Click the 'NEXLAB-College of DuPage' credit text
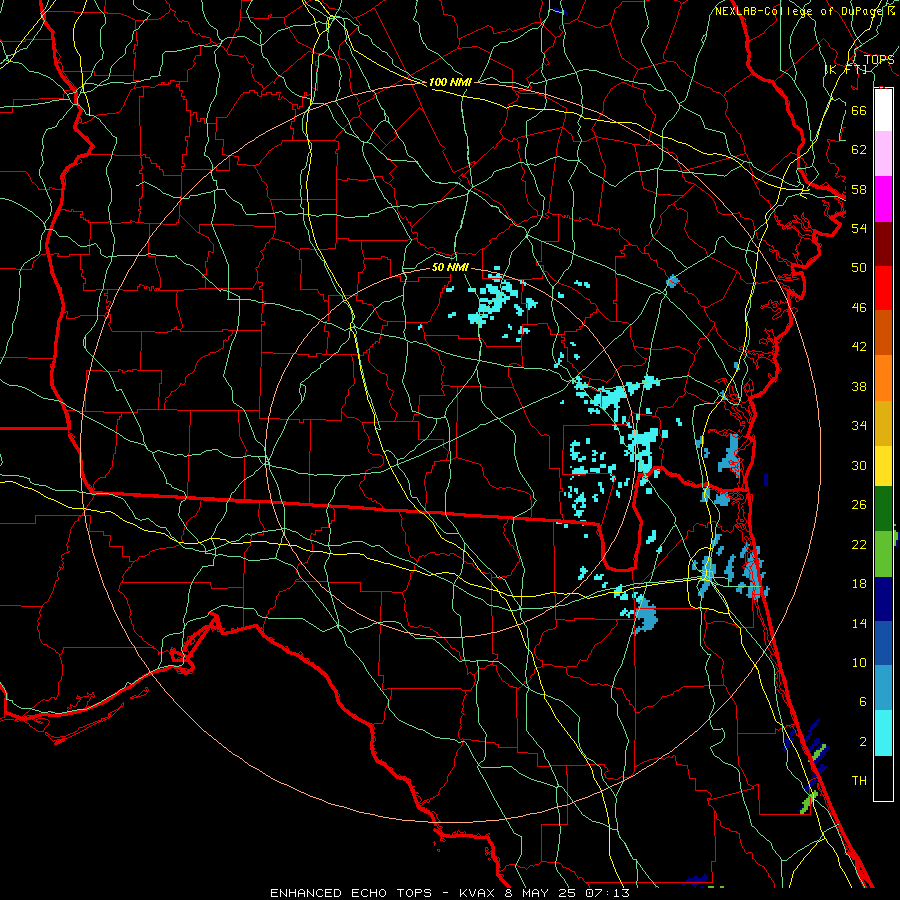 [x=800, y=11]
